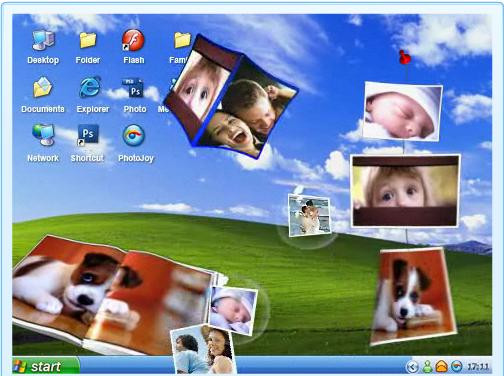The image size is (504, 376).
Task: Expand hidden tray icons arrow
Action: (x=412, y=367)
